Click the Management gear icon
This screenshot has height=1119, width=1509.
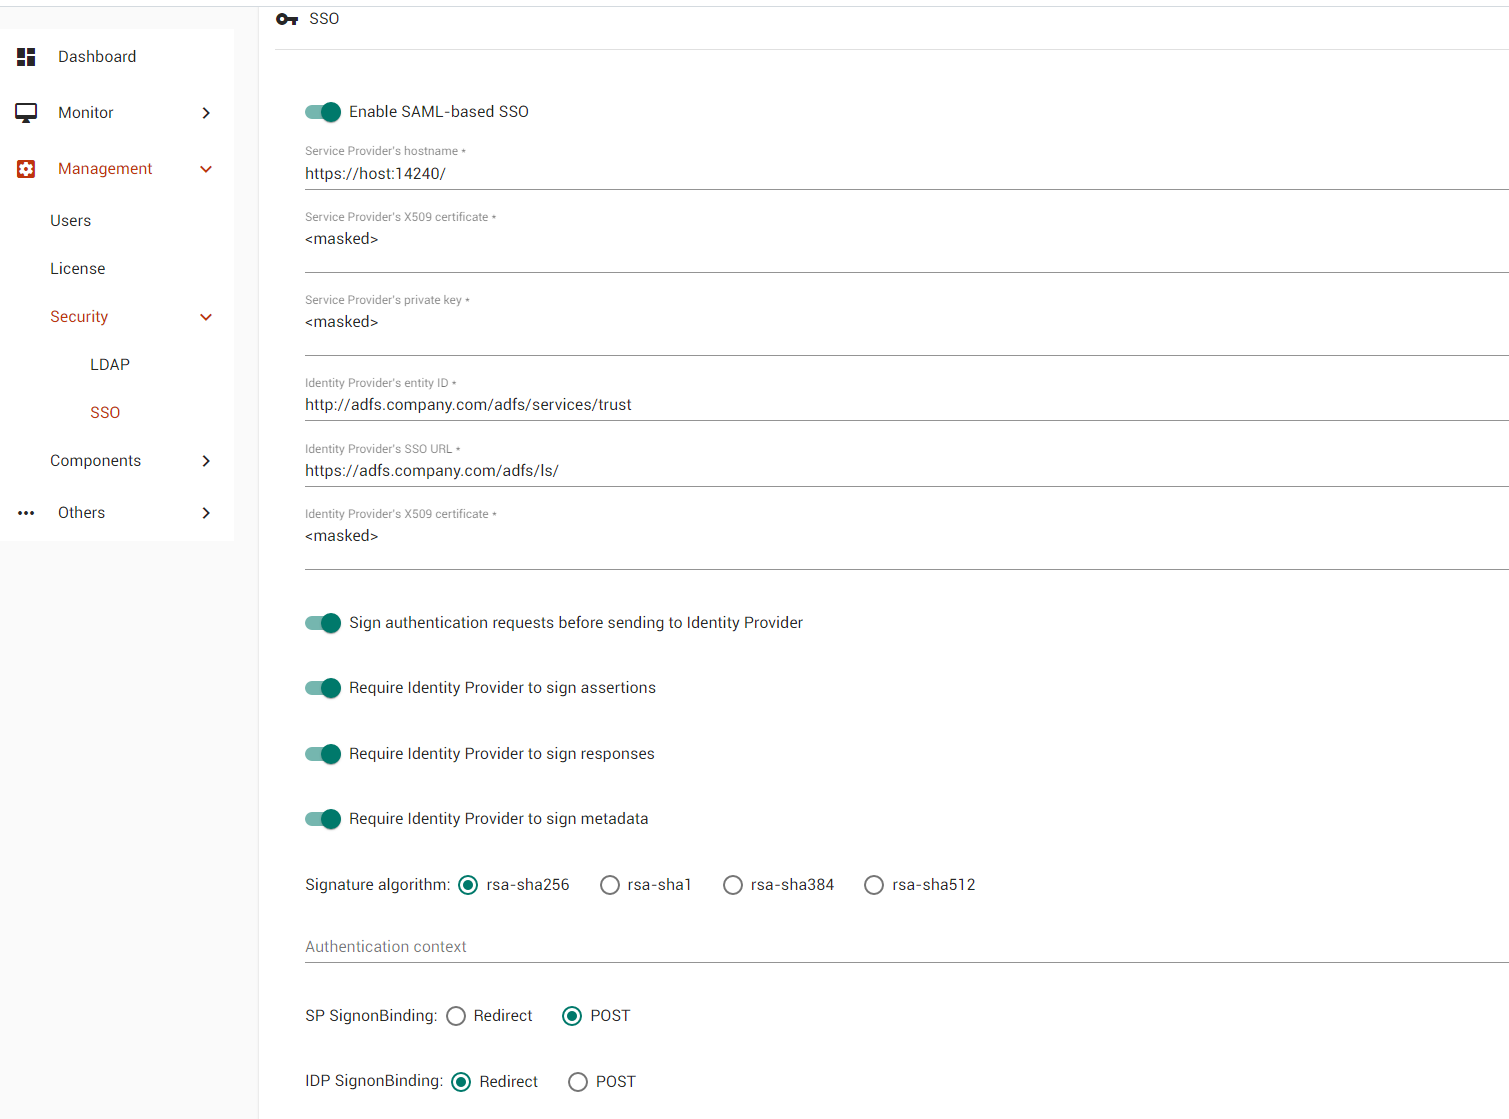tap(26, 168)
